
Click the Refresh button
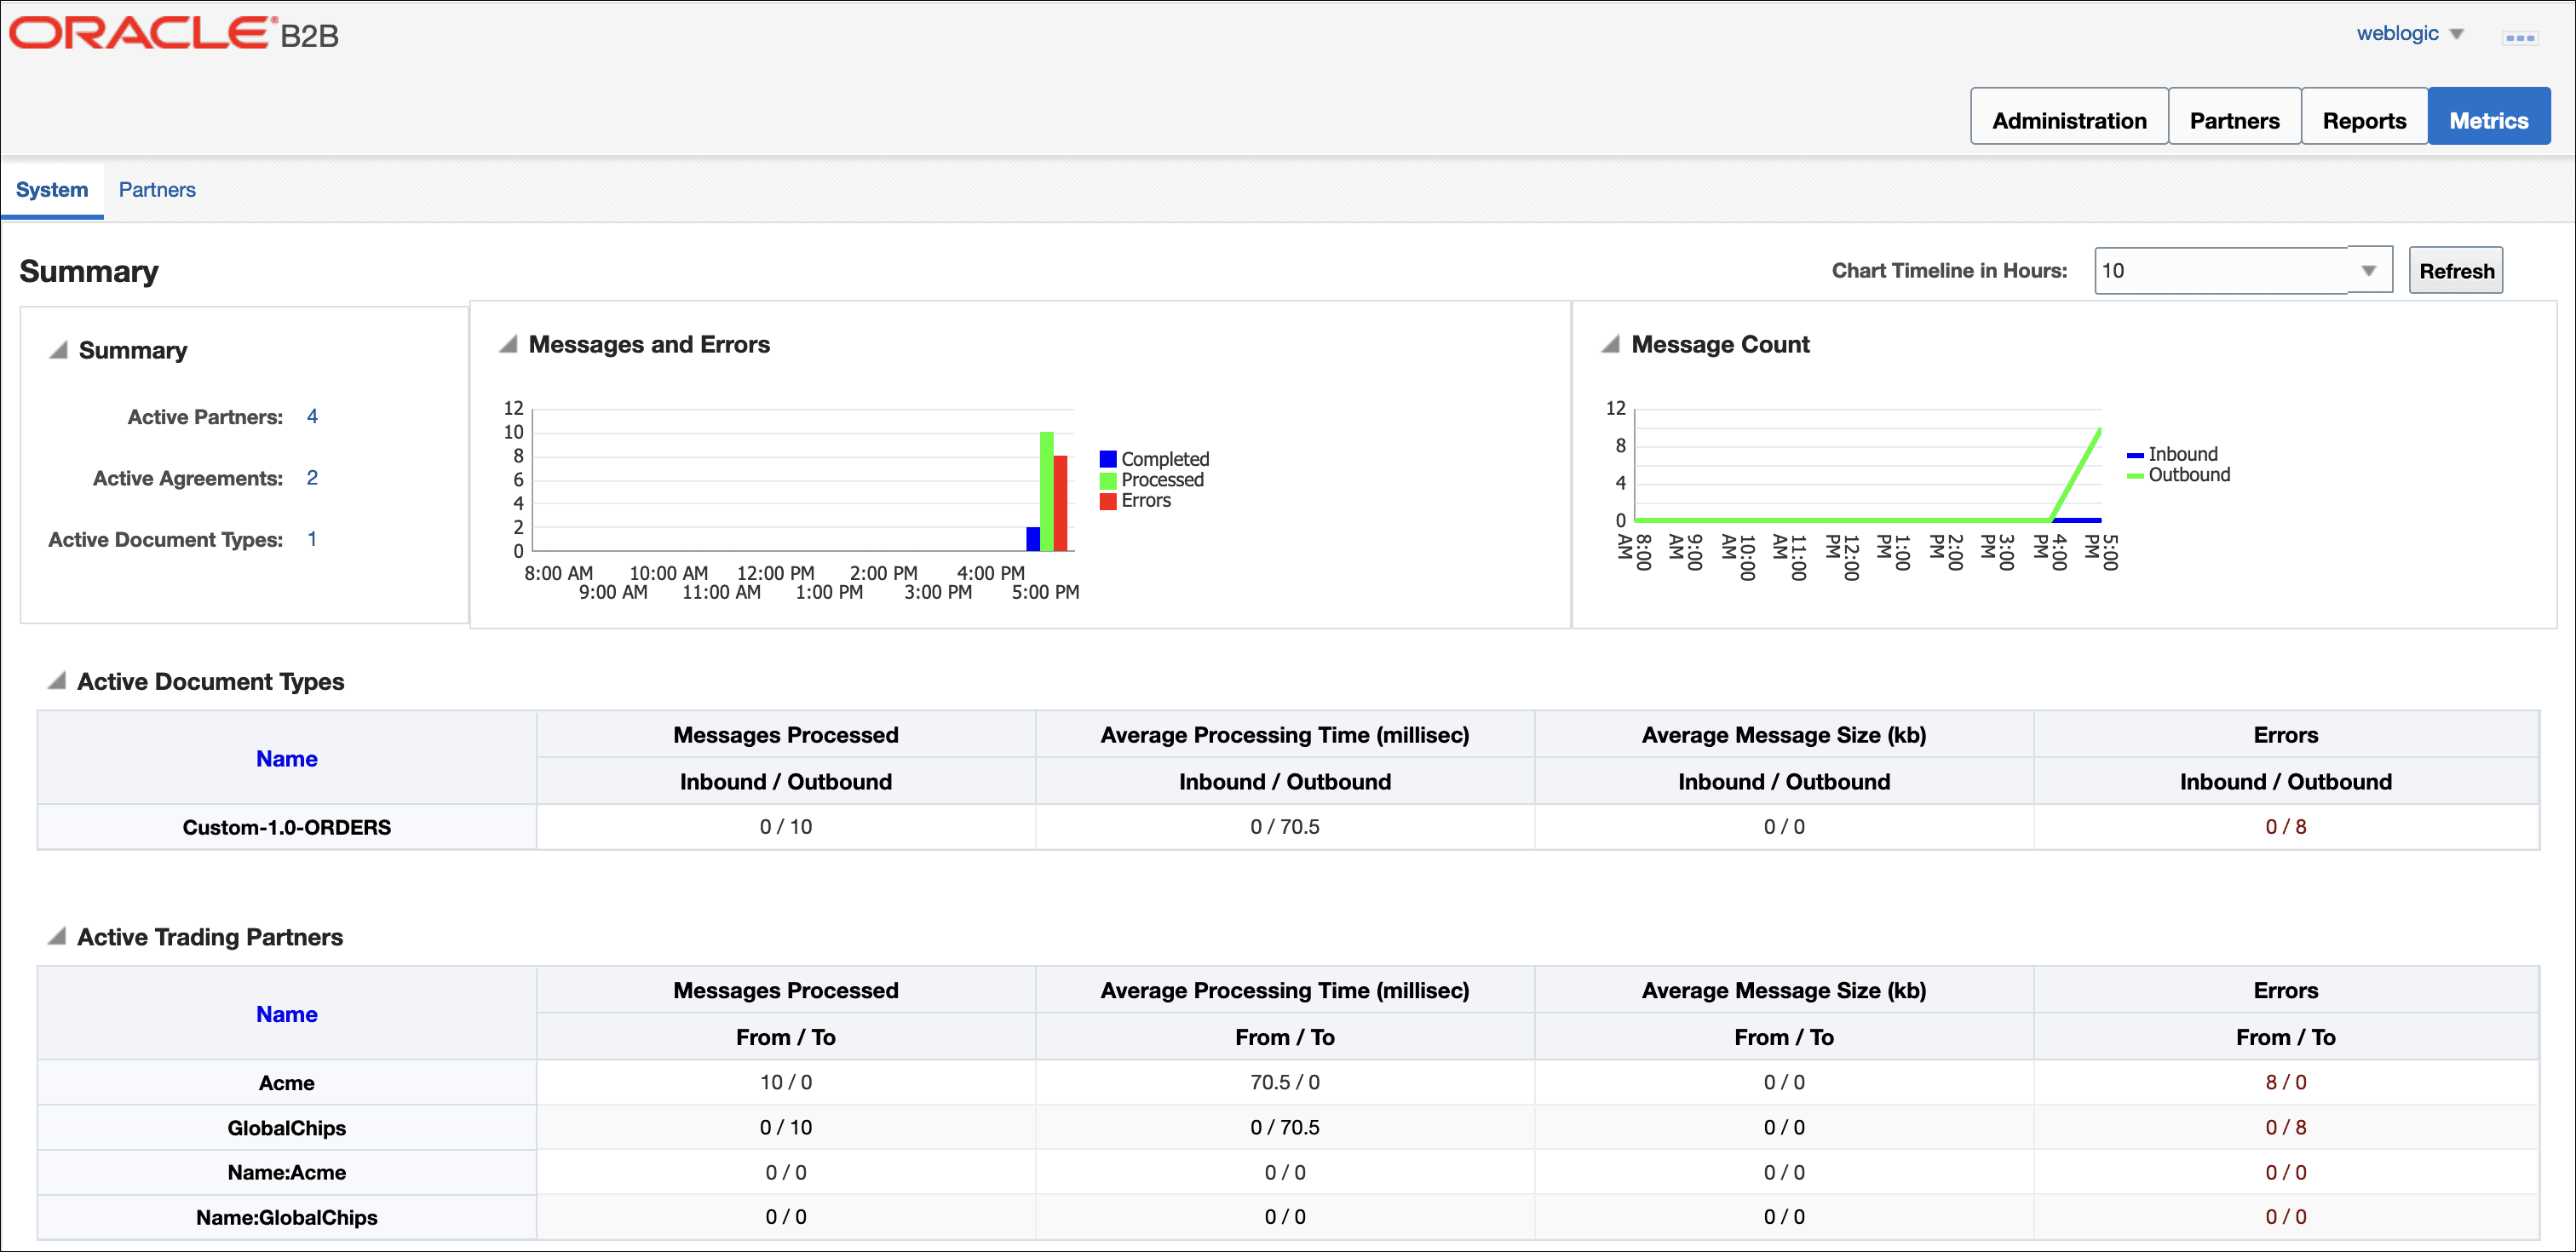pos(2455,271)
